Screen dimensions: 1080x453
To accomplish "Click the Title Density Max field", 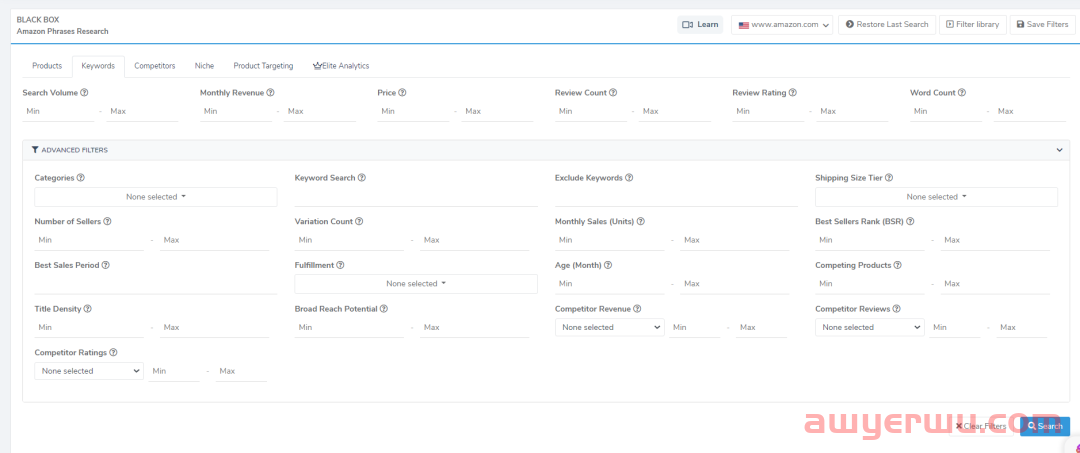I will coord(214,328).
